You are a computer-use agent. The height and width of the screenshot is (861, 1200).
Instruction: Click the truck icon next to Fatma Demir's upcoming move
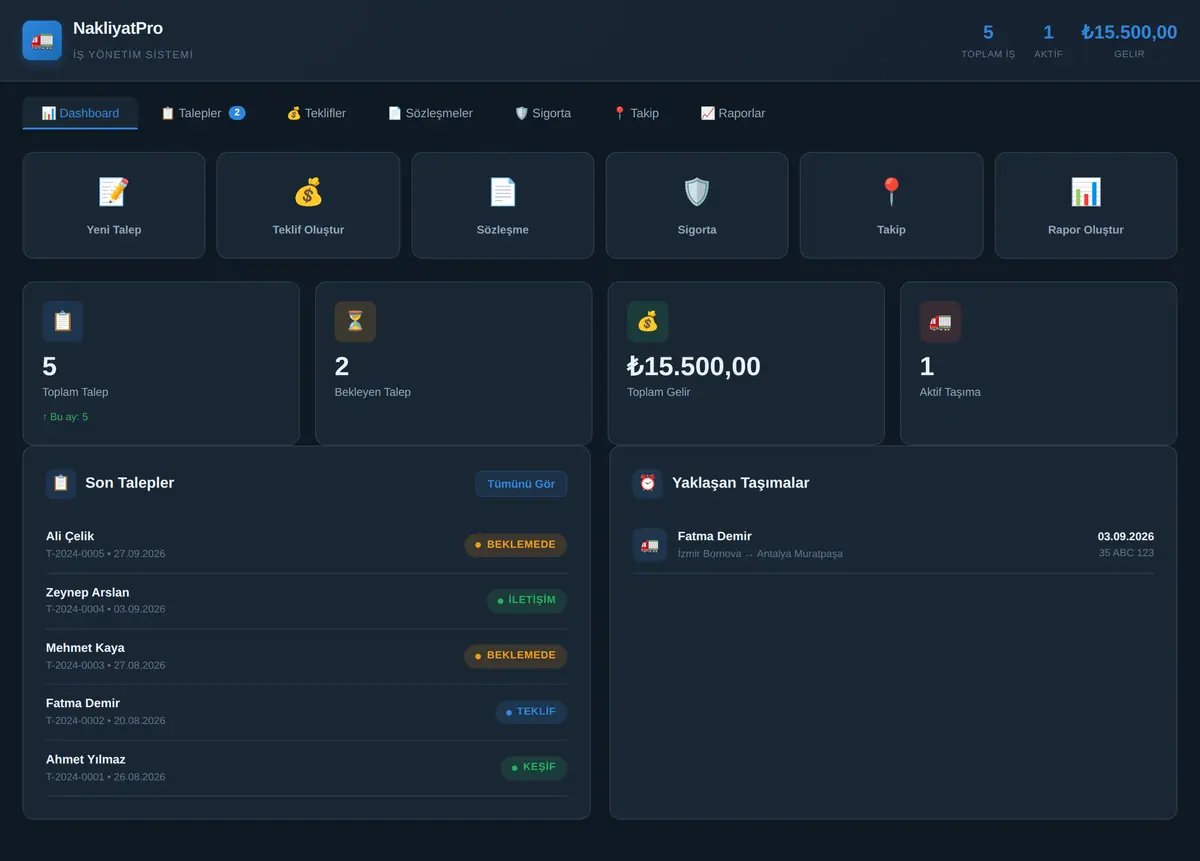[x=650, y=545]
